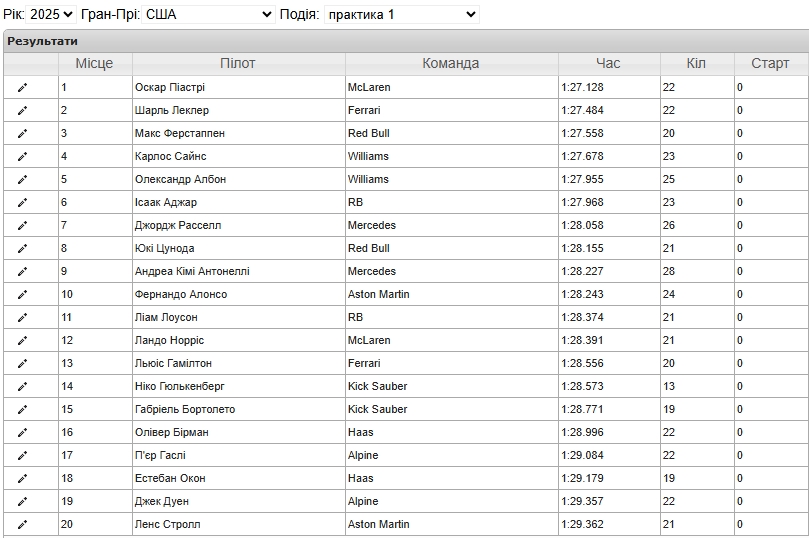Click the Пілот column header
Viewport: 809px width, 538px height.
(x=238, y=63)
